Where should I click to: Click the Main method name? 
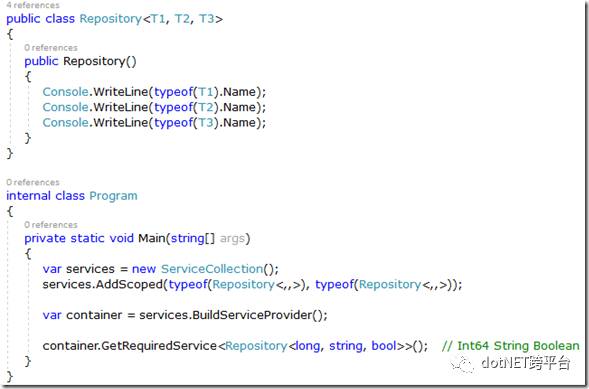(152, 238)
